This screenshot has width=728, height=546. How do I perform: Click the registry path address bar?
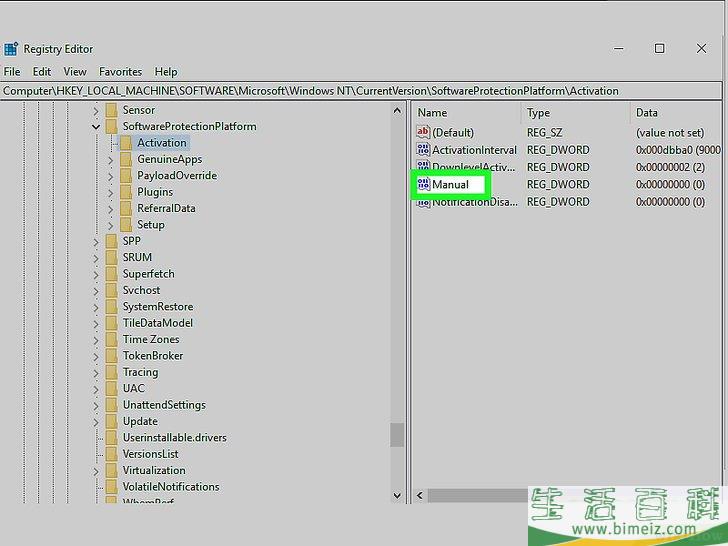click(361, 91)
